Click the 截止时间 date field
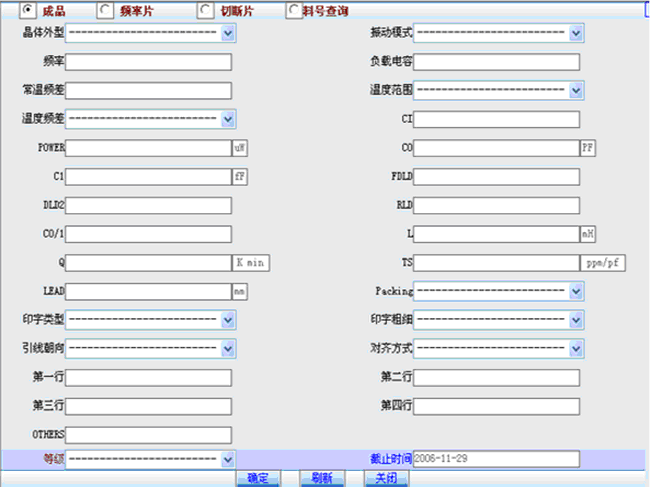The width and height of the screenshot is (652, 489). pyautogui.click(x=496, y=459)
